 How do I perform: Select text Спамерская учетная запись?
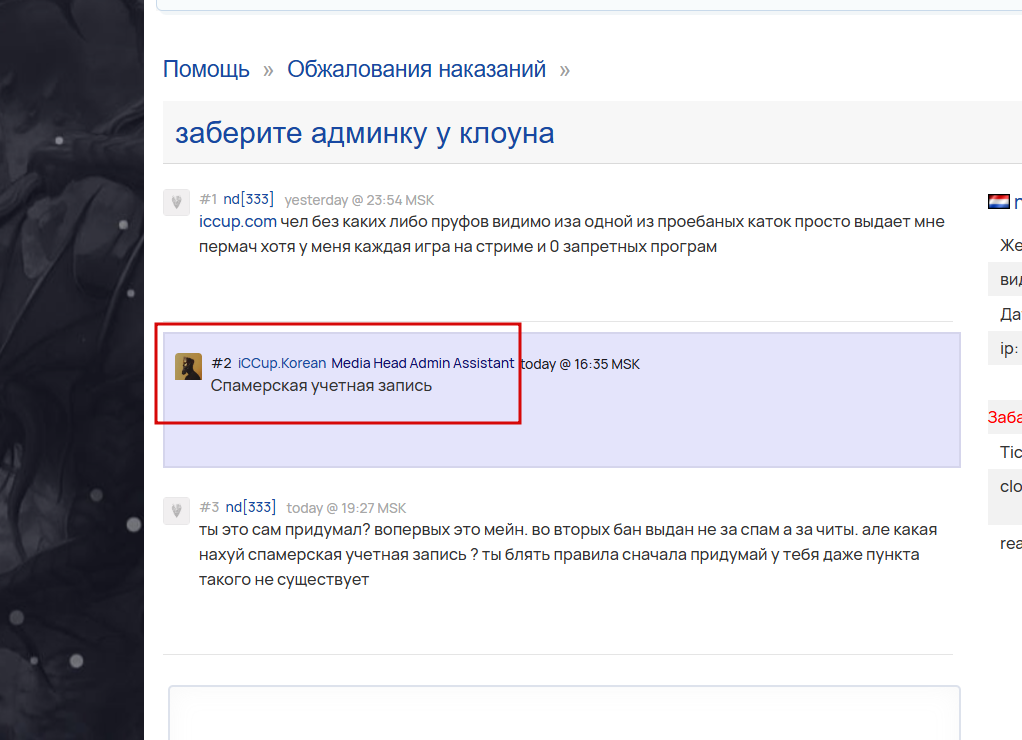tap(321, 385)
